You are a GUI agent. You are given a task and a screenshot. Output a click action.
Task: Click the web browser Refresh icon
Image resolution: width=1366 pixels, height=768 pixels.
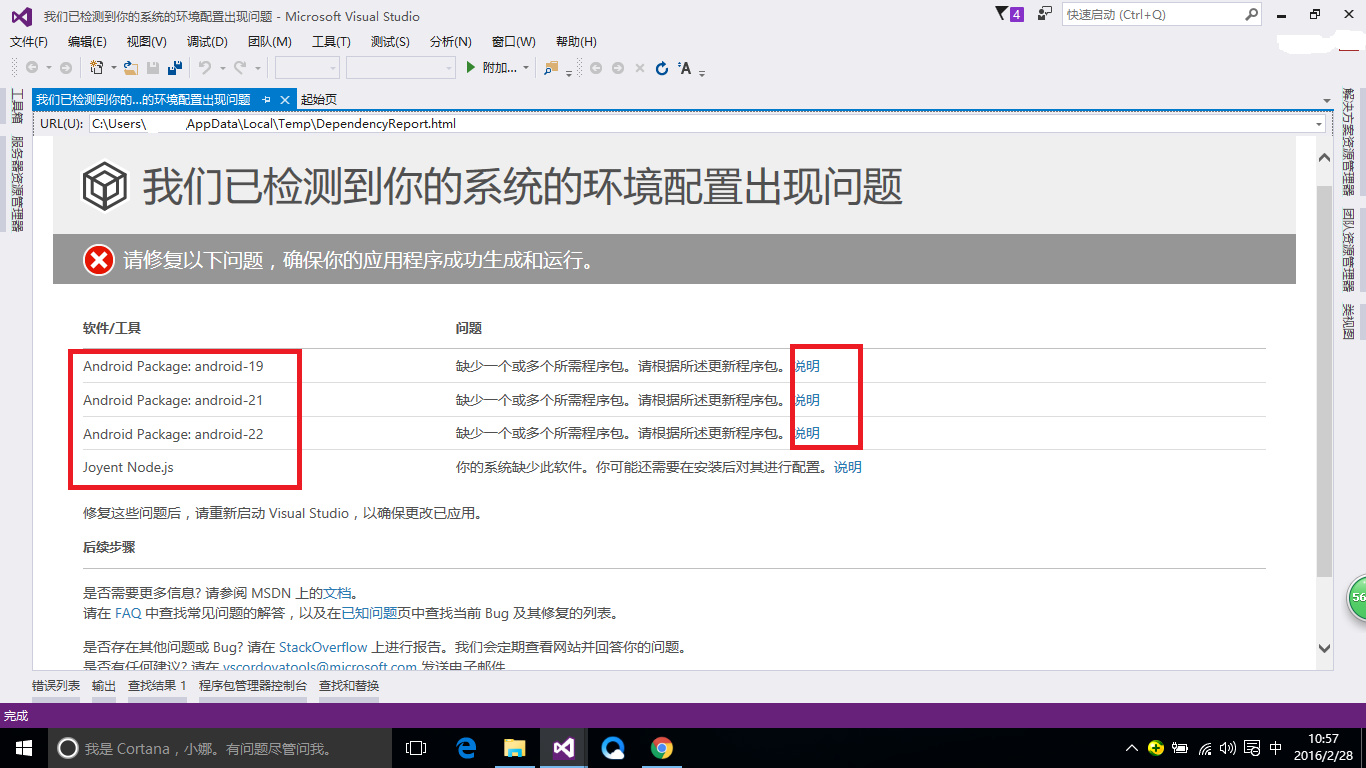tap(661, 68)
